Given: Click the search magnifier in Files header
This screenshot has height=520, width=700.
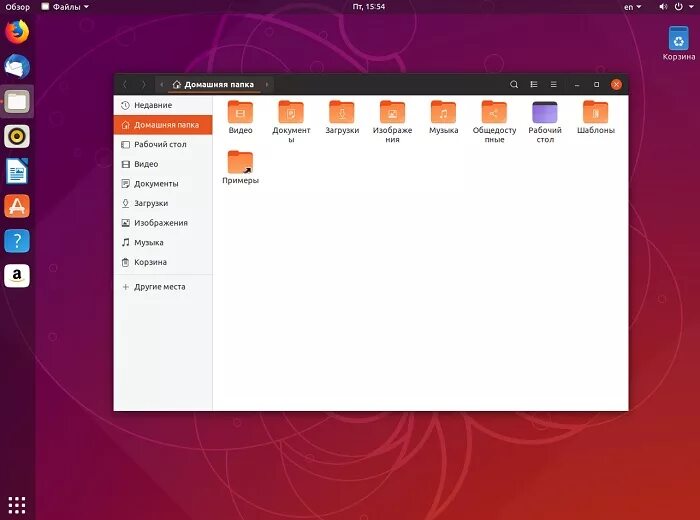Looking at the screenshot, I should coord(514,84).
